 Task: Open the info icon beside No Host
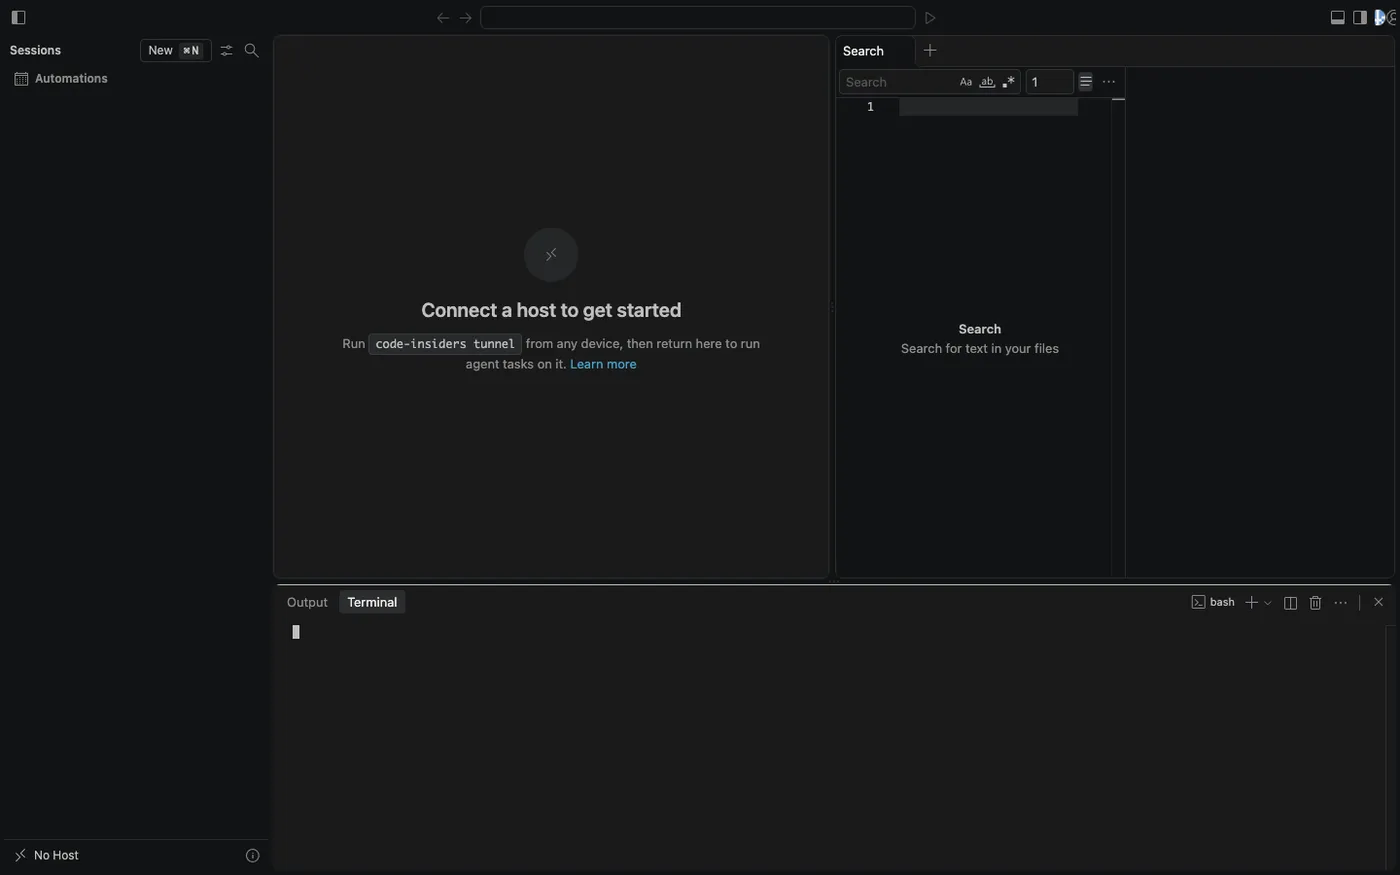point(252,855)
